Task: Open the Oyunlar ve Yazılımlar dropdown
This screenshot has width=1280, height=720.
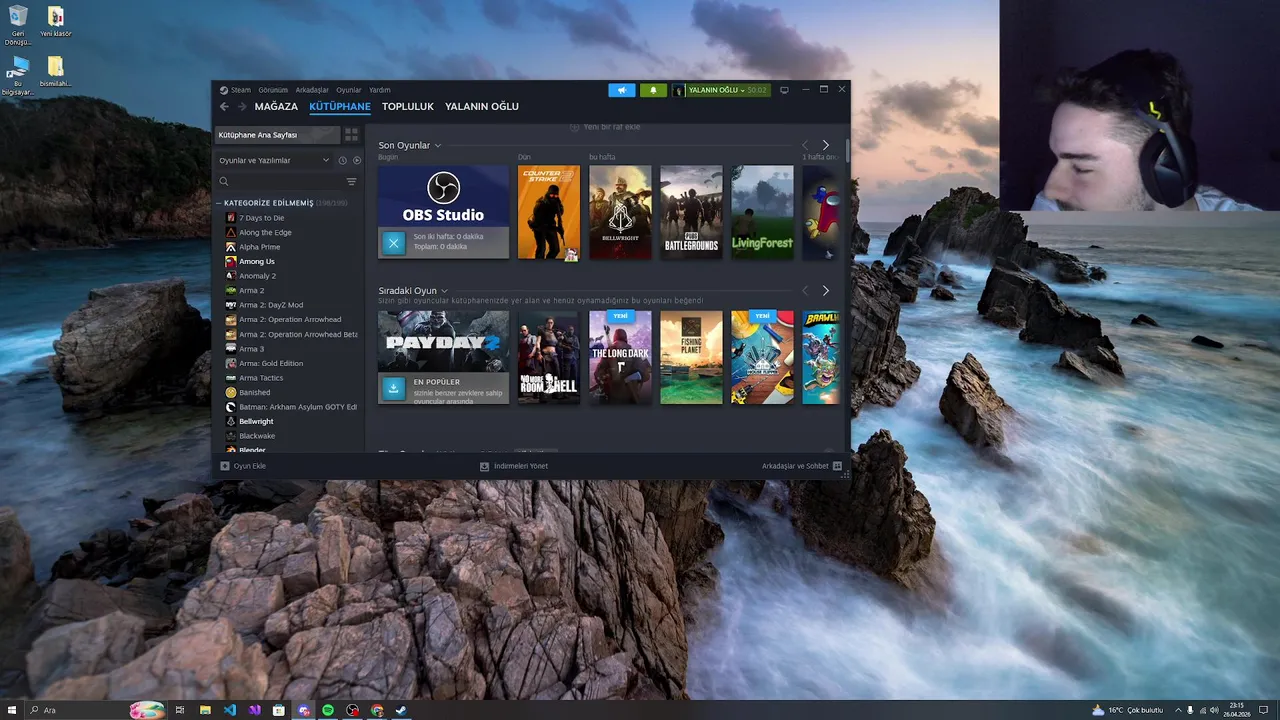Action: click(274, 160)
